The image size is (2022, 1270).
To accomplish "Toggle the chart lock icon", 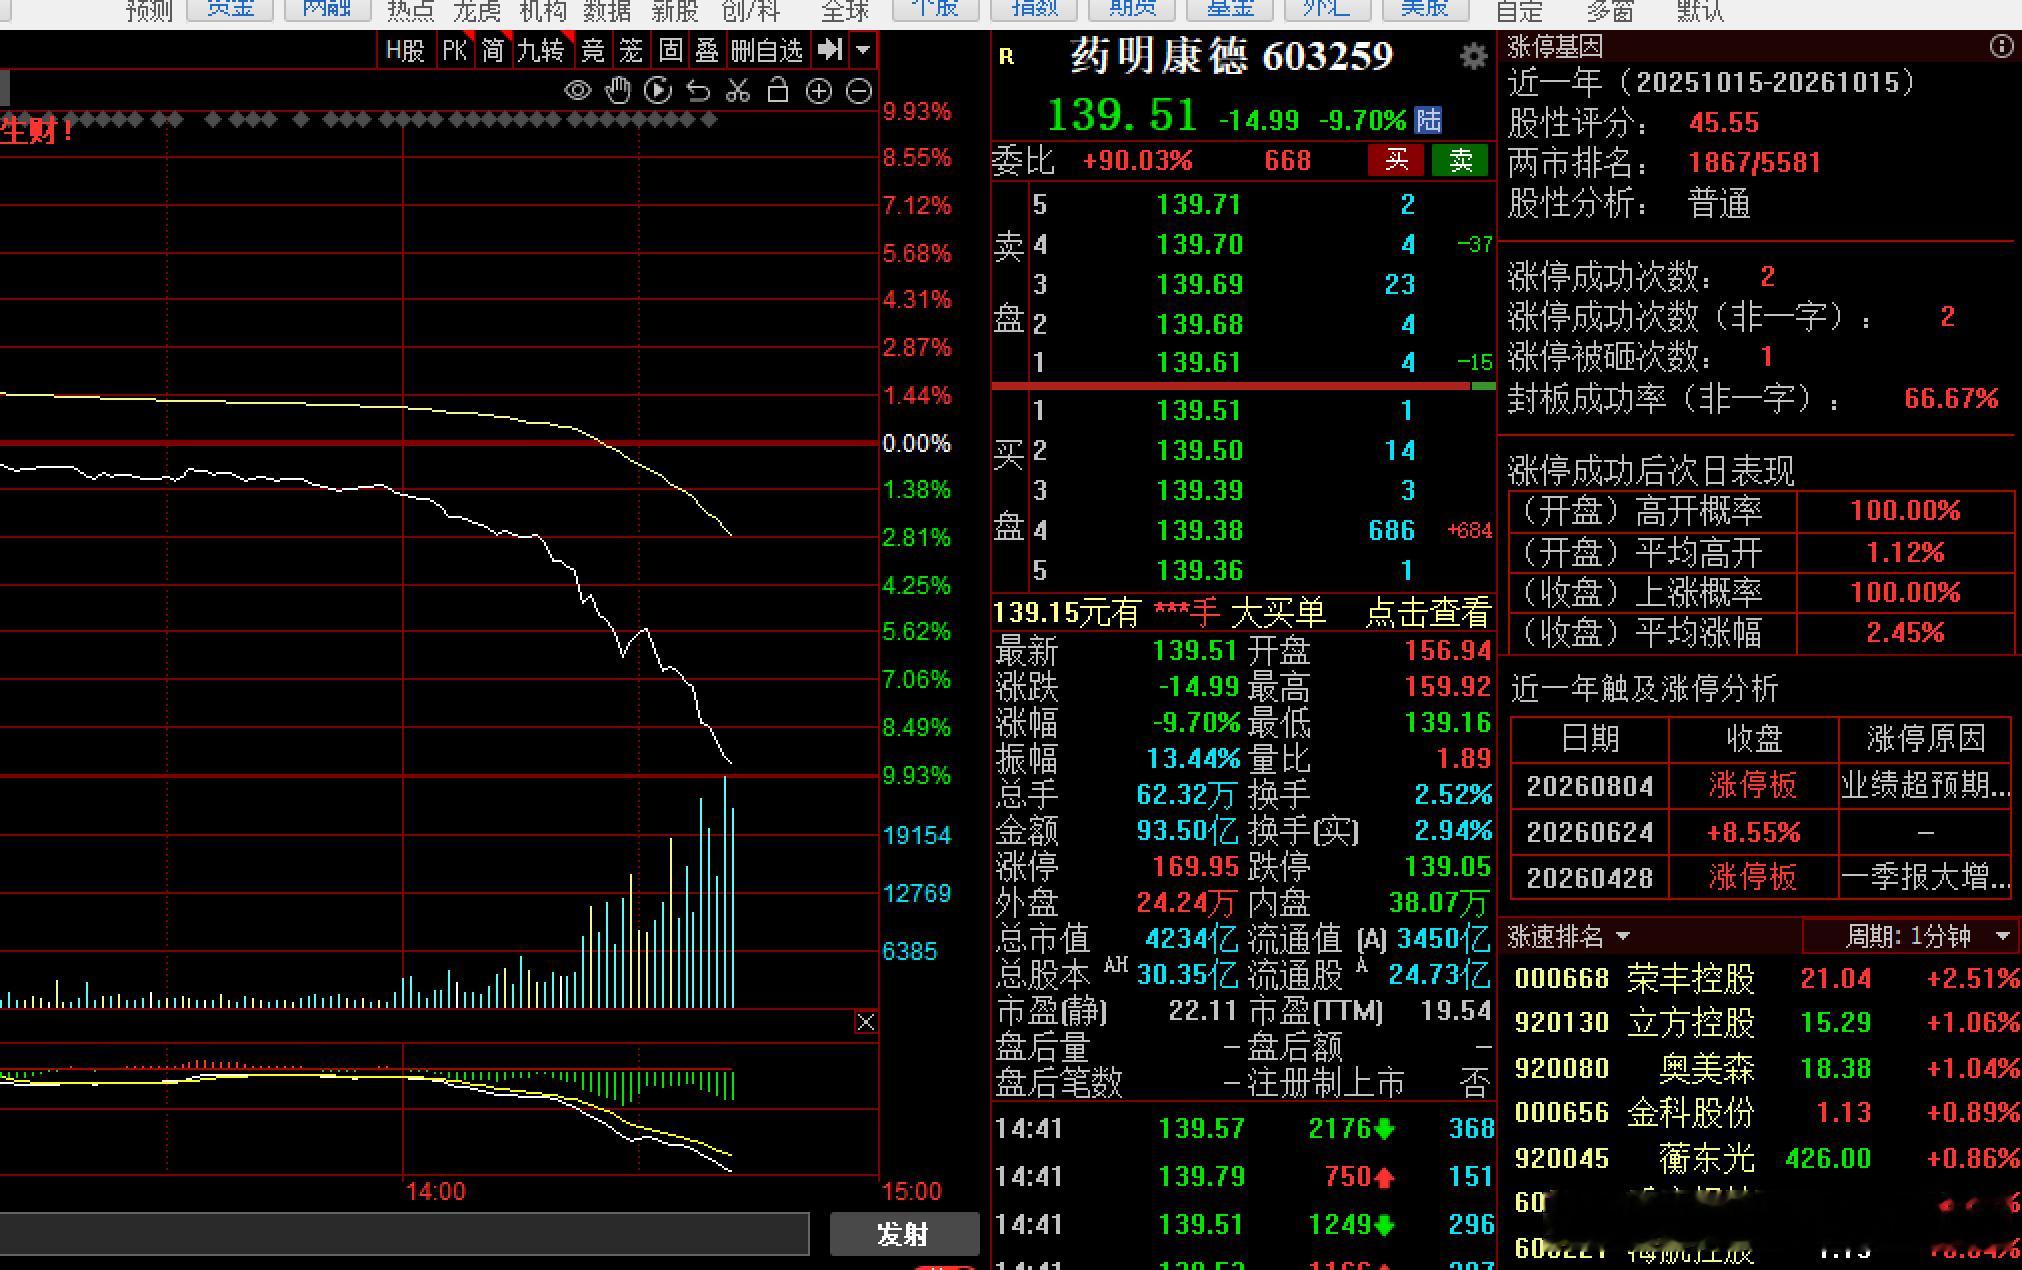I will [777, 91].
